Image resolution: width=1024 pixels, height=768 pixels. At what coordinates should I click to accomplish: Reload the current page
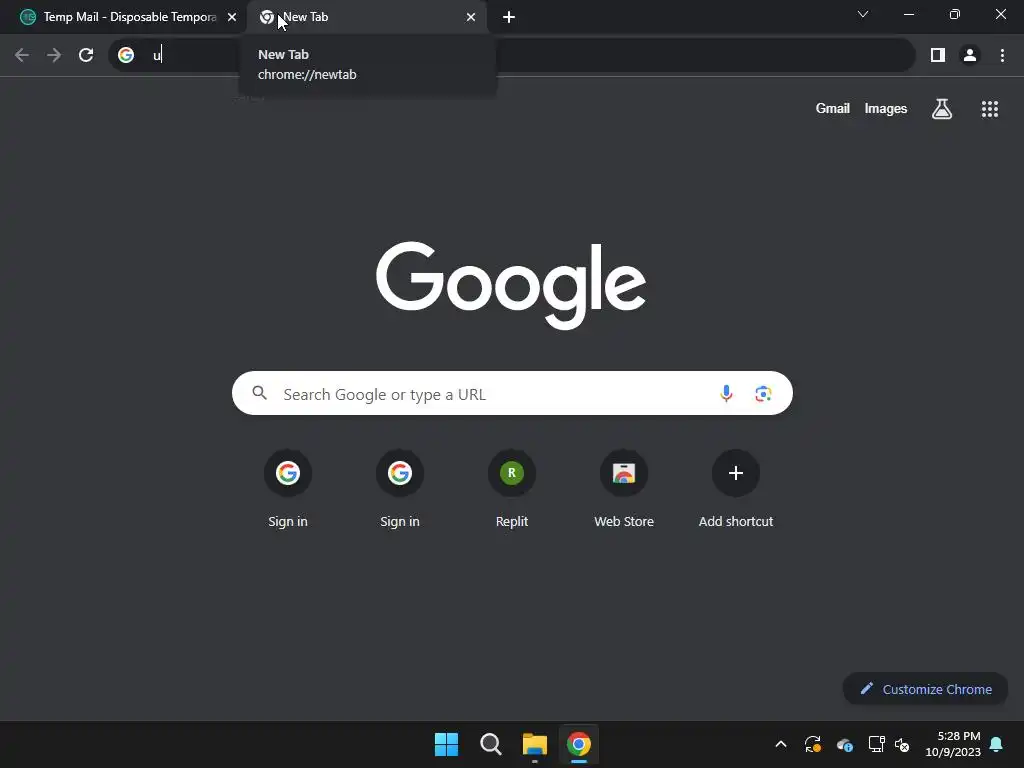[86, 56]
